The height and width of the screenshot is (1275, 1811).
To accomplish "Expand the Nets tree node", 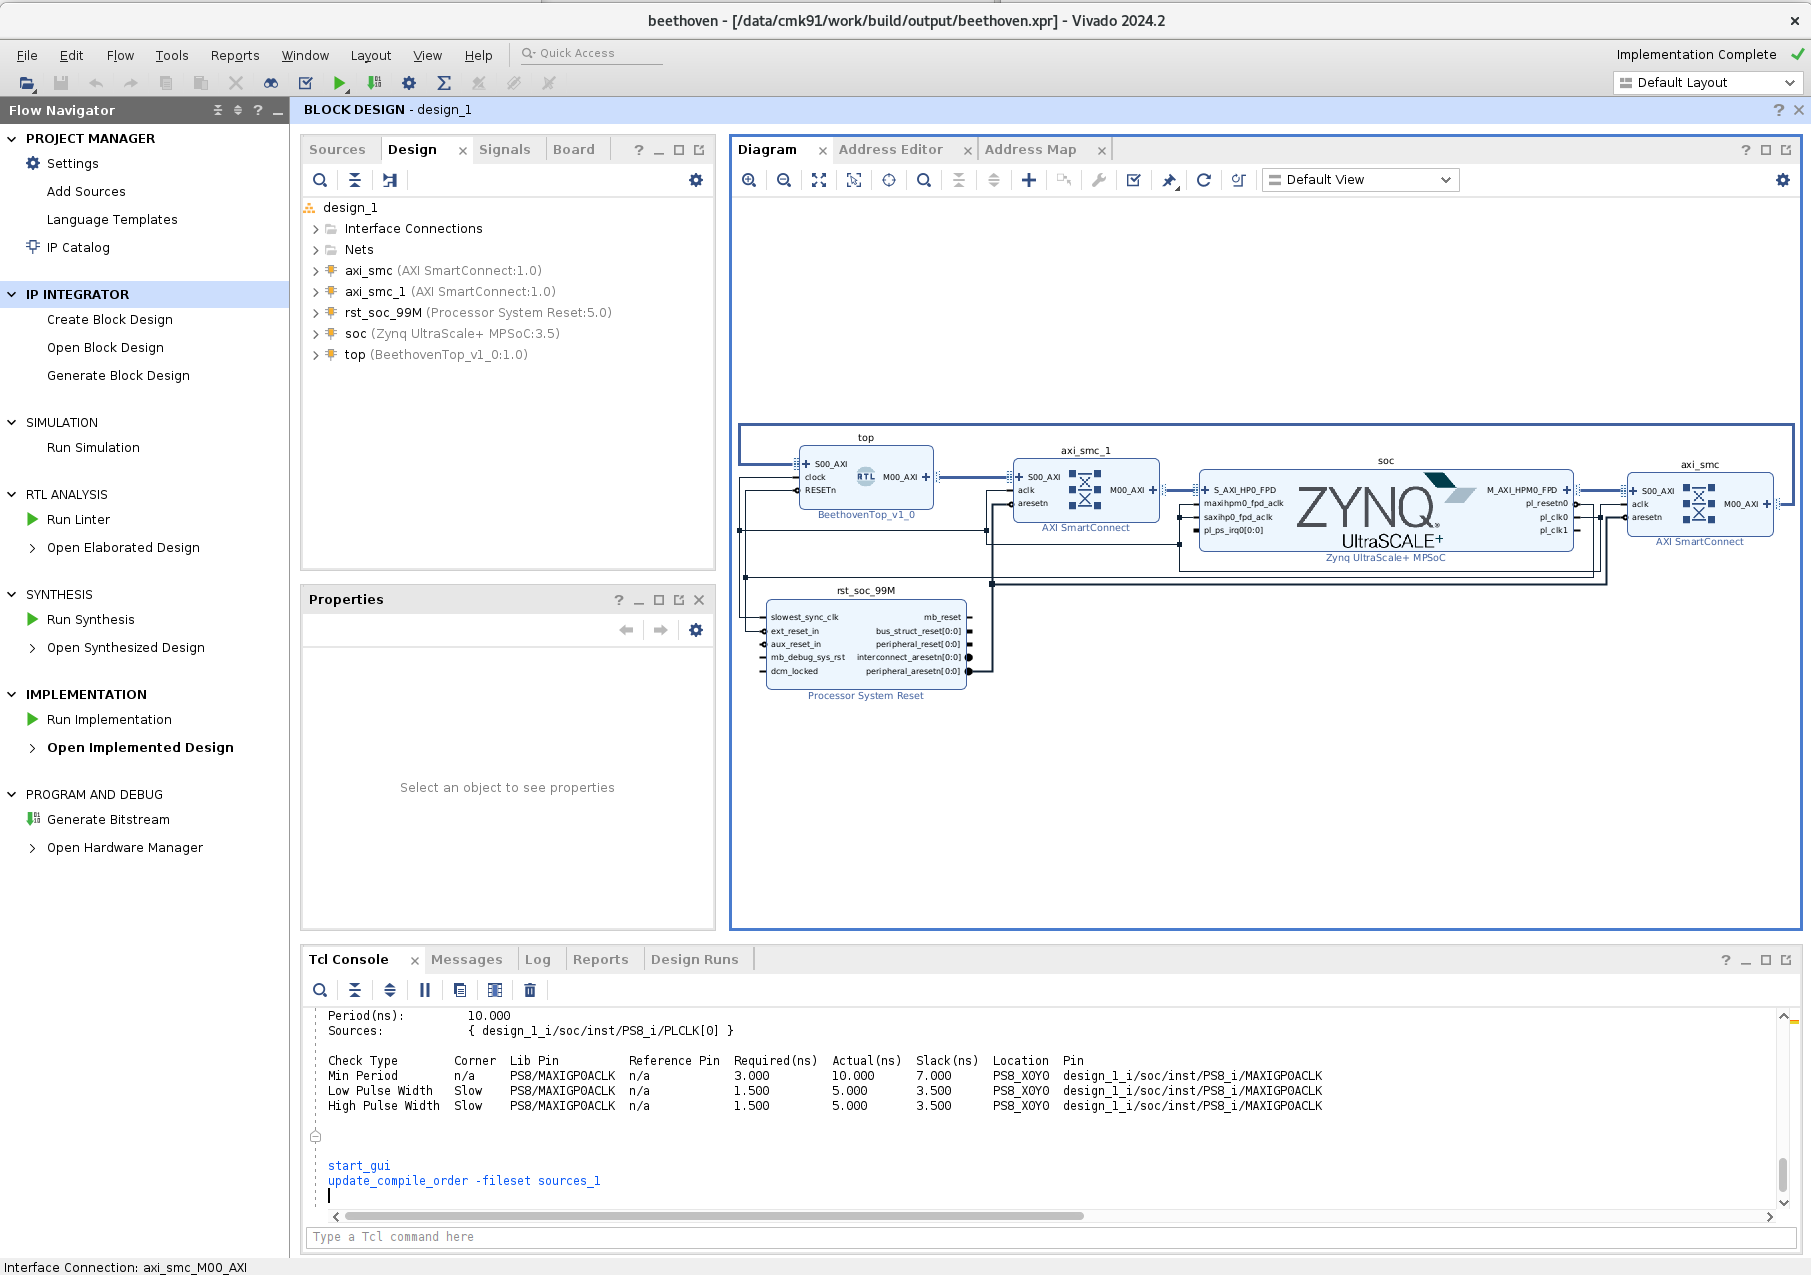I will click(316, 250).
